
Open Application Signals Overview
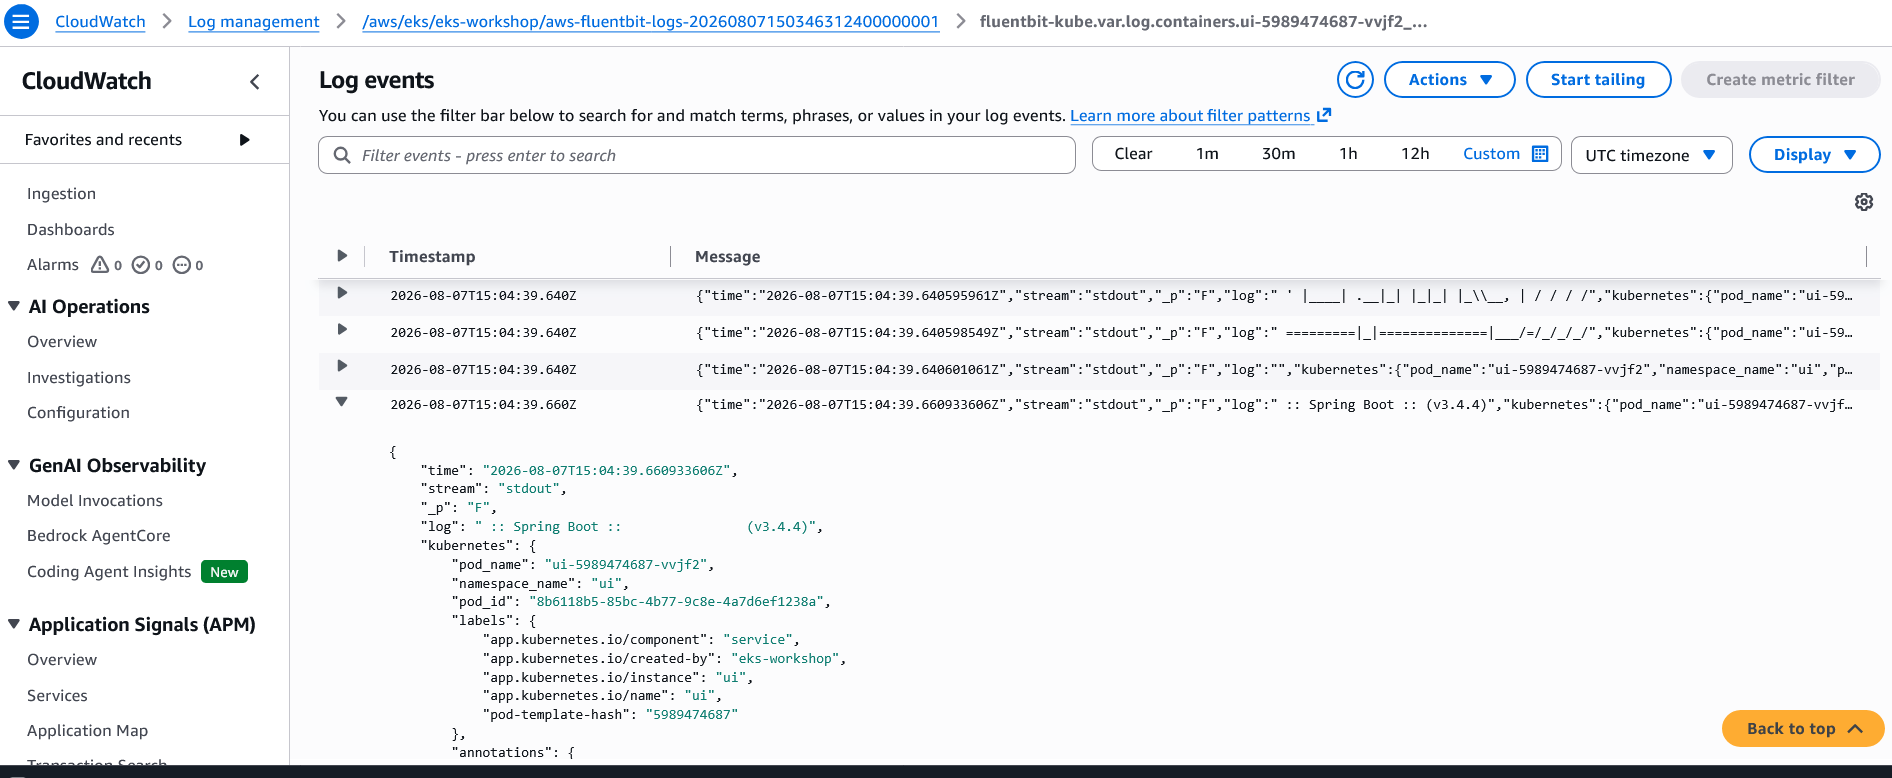(x=62, y=660)
